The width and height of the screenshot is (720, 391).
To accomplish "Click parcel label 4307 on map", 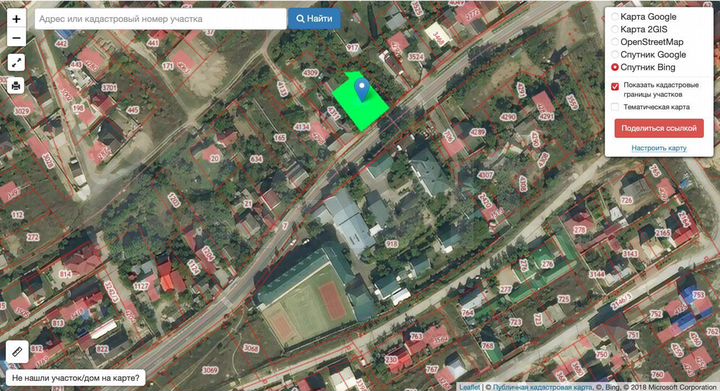I will (x=485, y=174).
